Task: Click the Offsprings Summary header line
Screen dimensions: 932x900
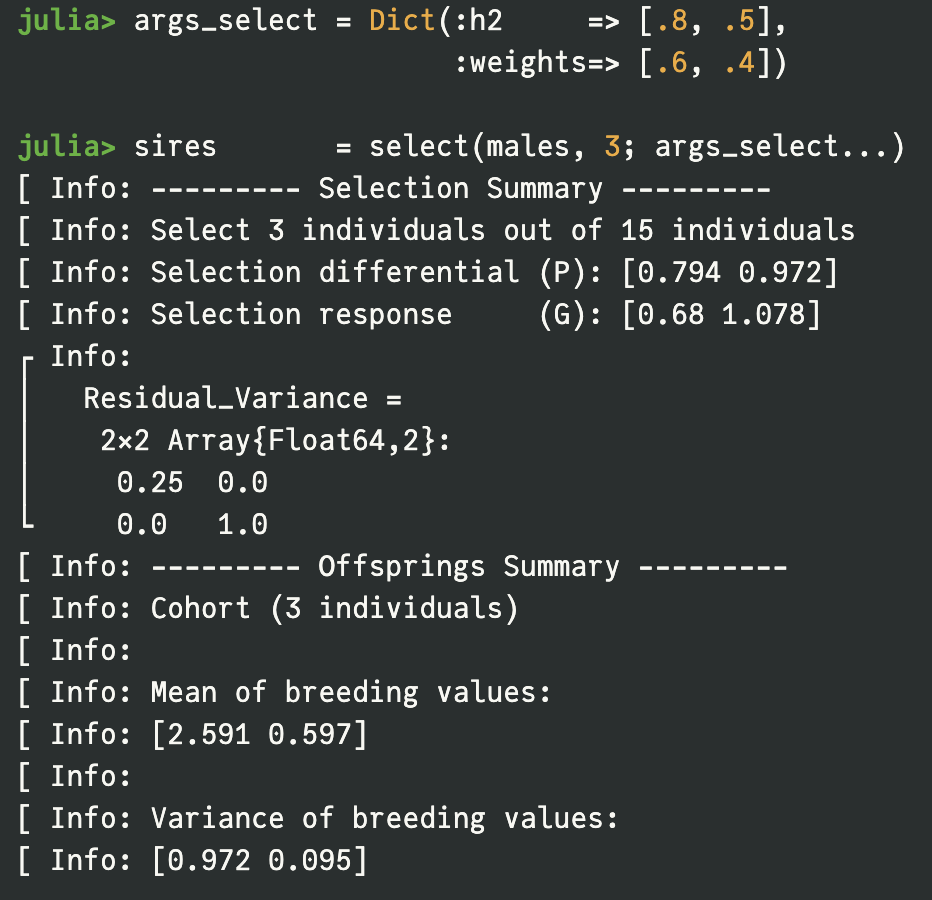Action: coord(468,567)
